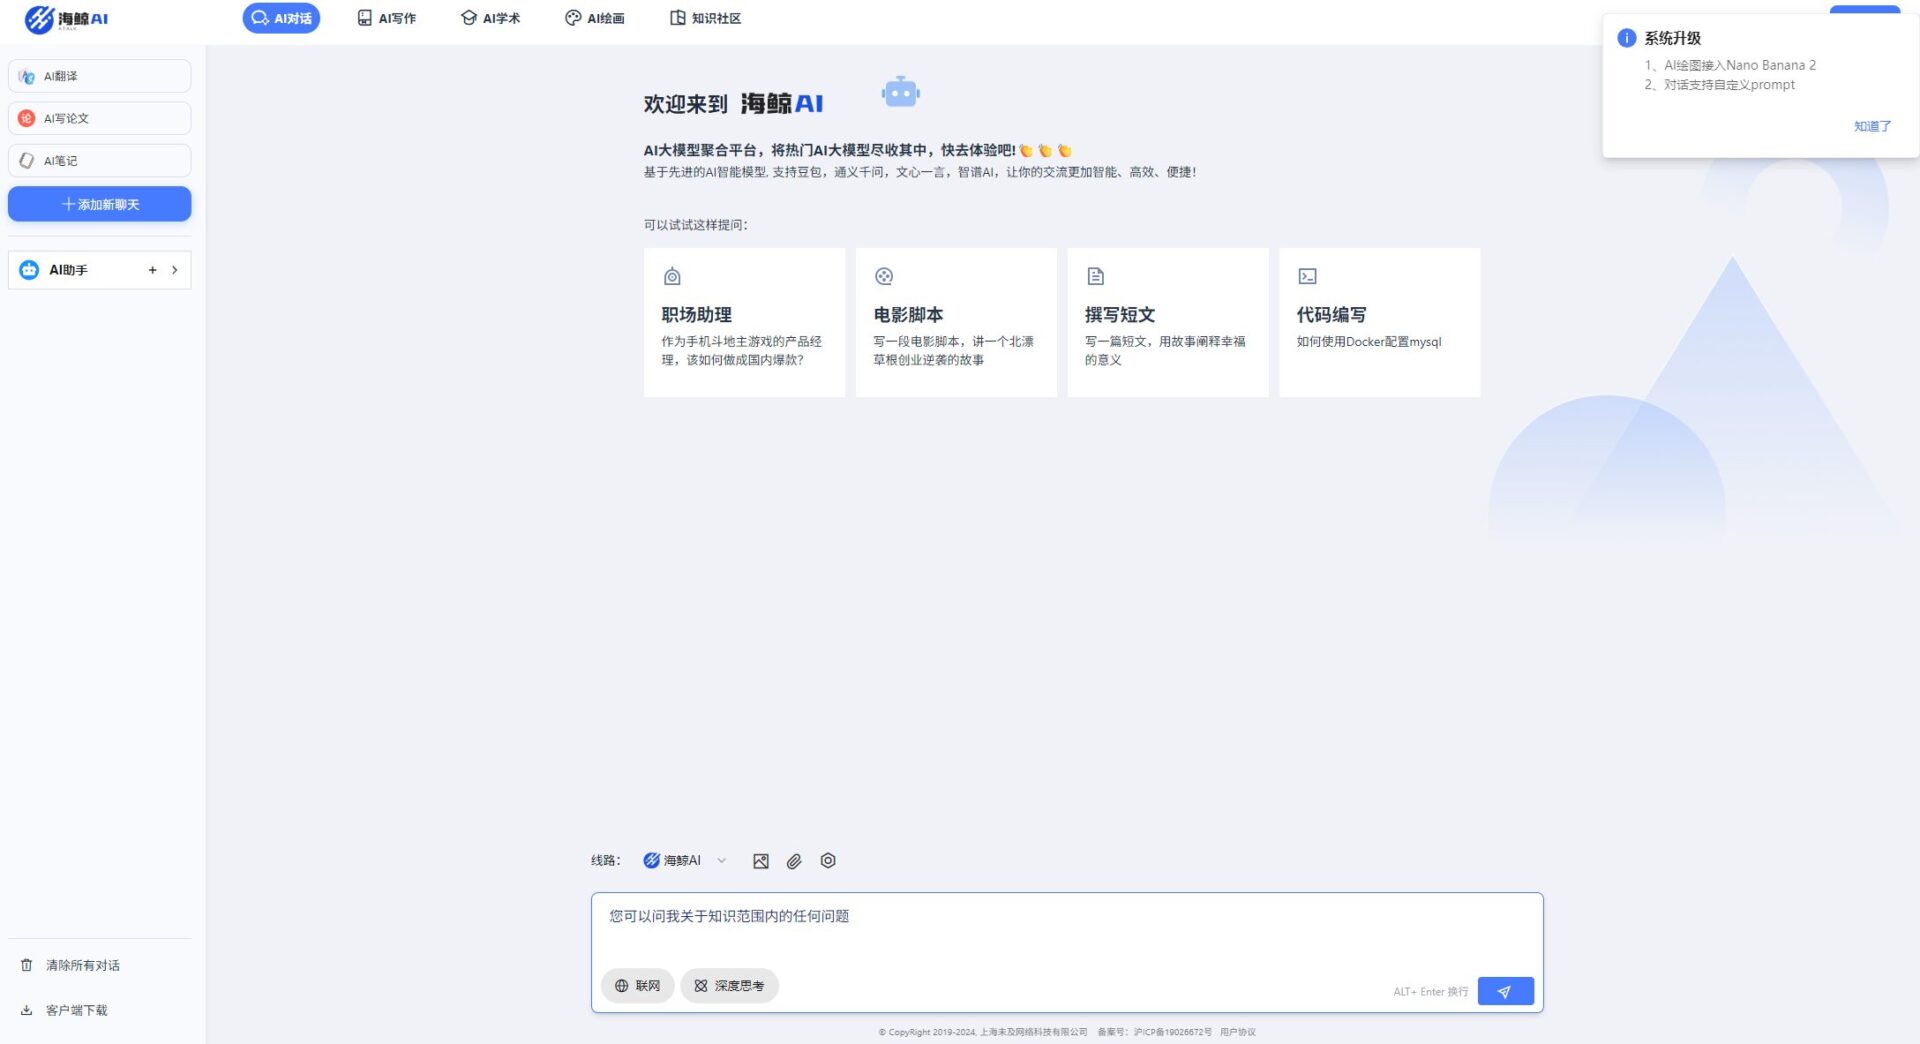Expand AI助手 with the chevron arrow

click(x=175, y=270)
